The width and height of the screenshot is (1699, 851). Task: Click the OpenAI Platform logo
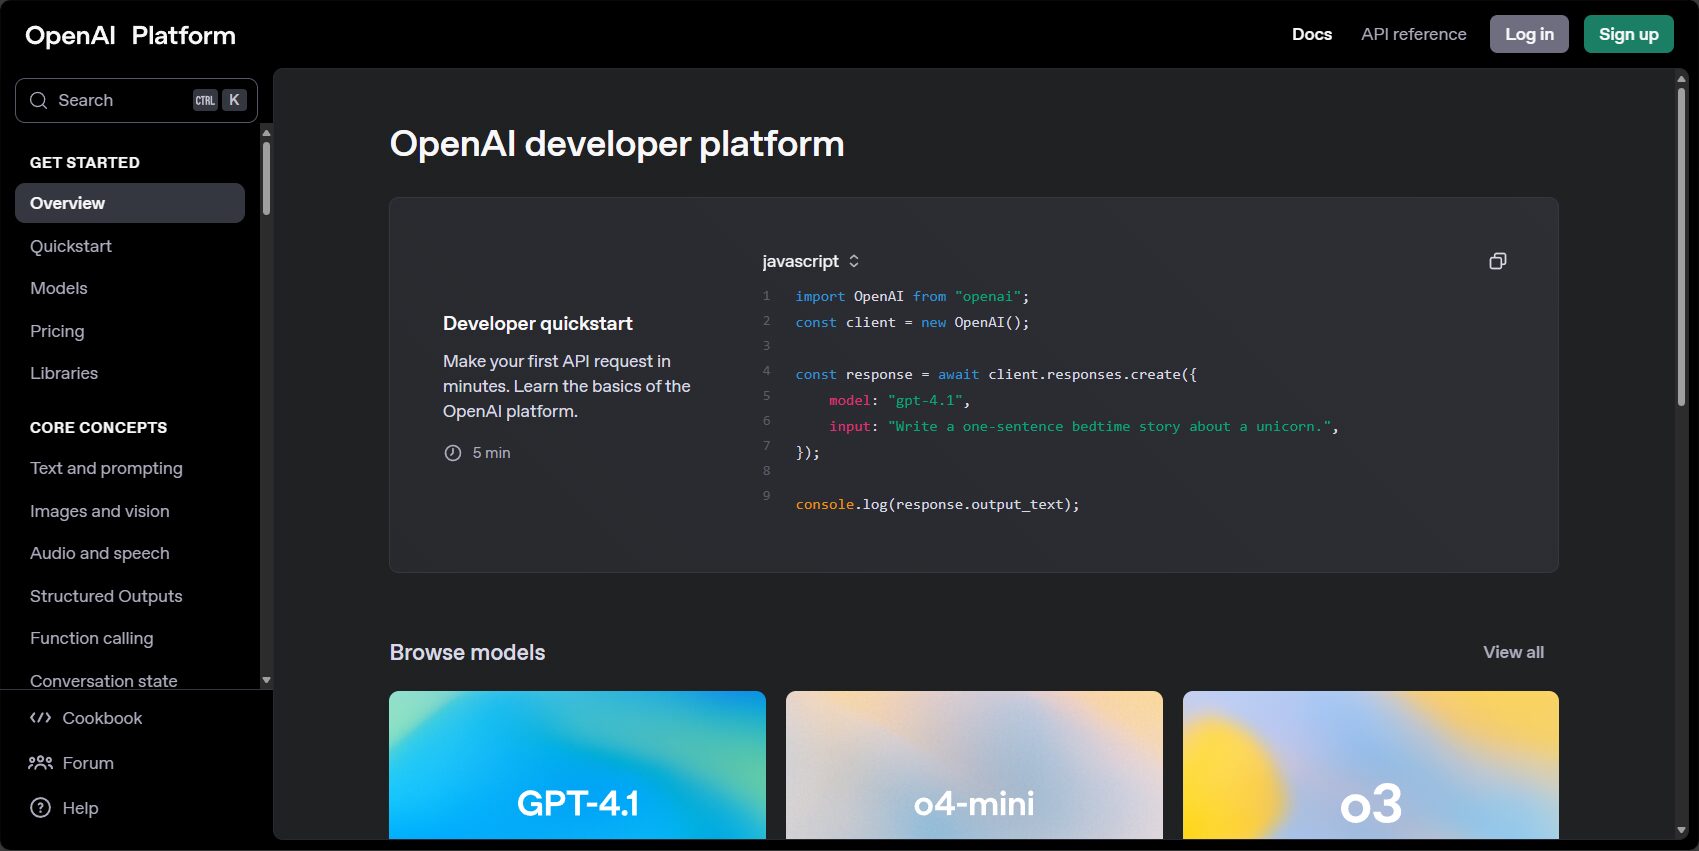130,35
